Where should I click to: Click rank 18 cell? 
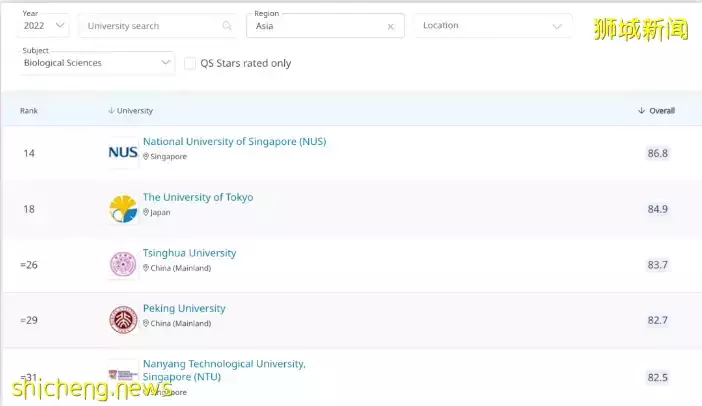(x=29, y=209)
